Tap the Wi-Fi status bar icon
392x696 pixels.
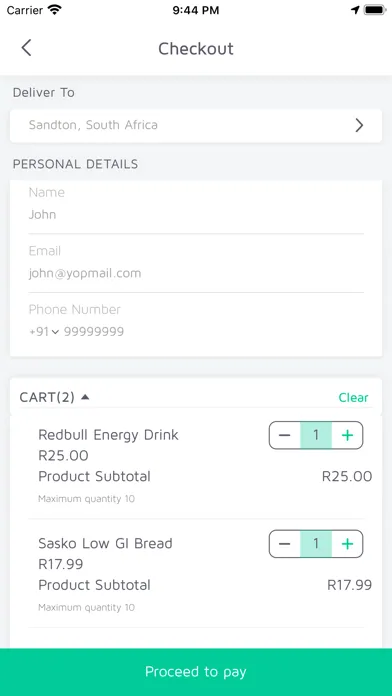pyautogui.click(x=55, y=10)
